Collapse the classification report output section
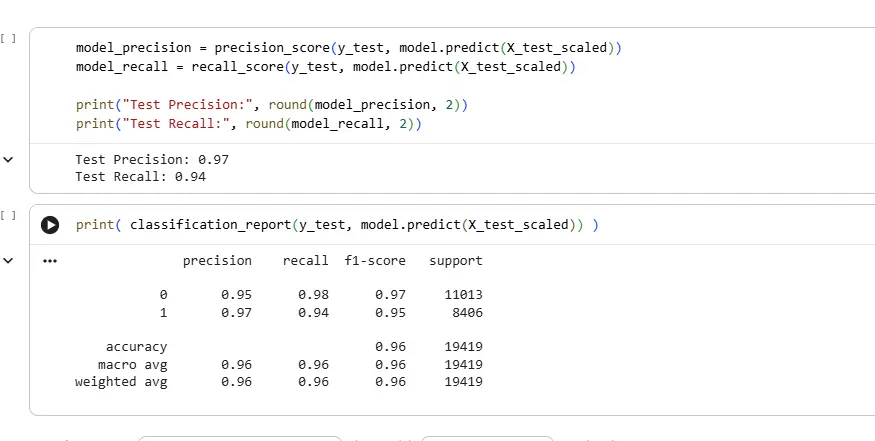875x441 pixels. pos(9,261)
